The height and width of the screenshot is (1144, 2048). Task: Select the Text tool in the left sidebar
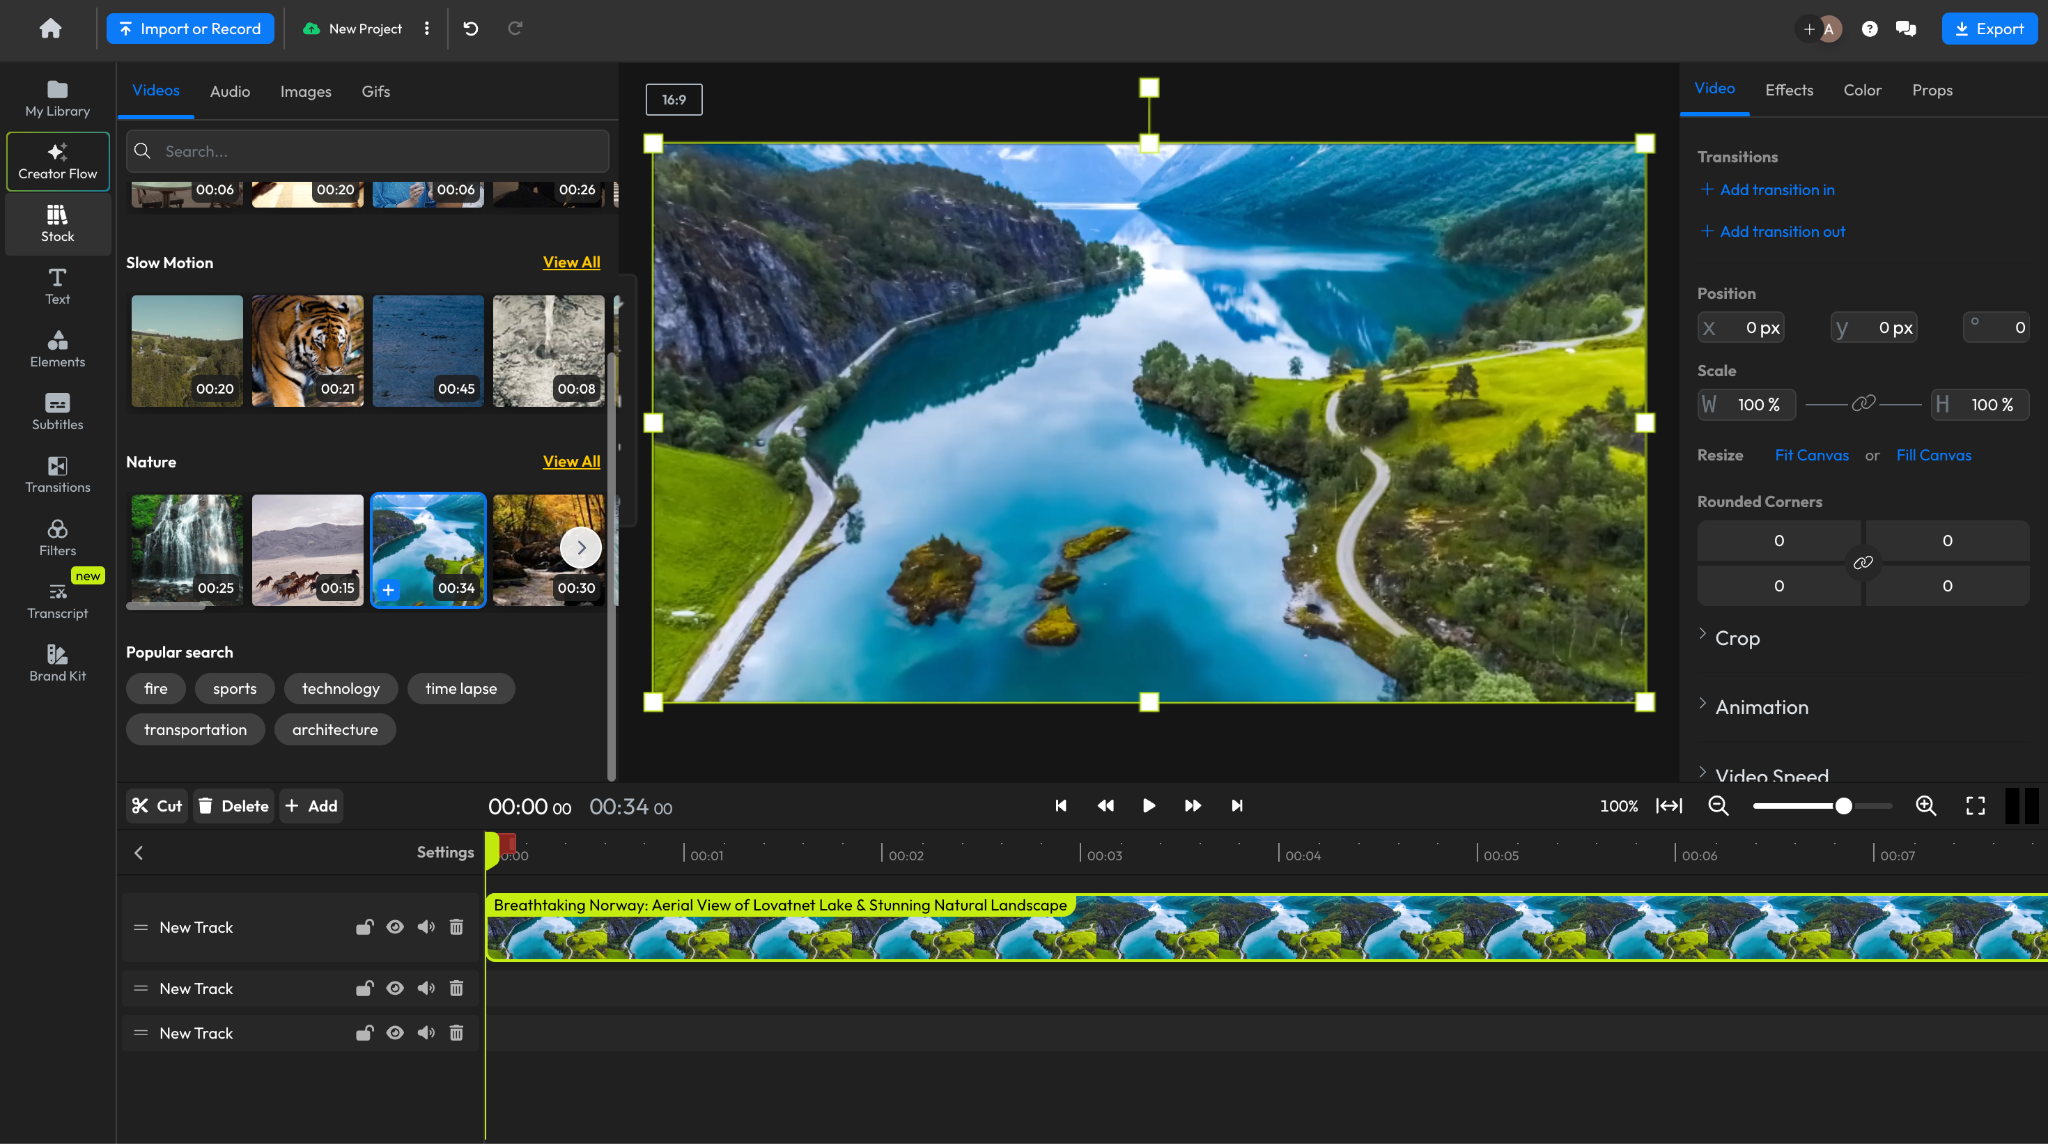[x=56, y=286]
